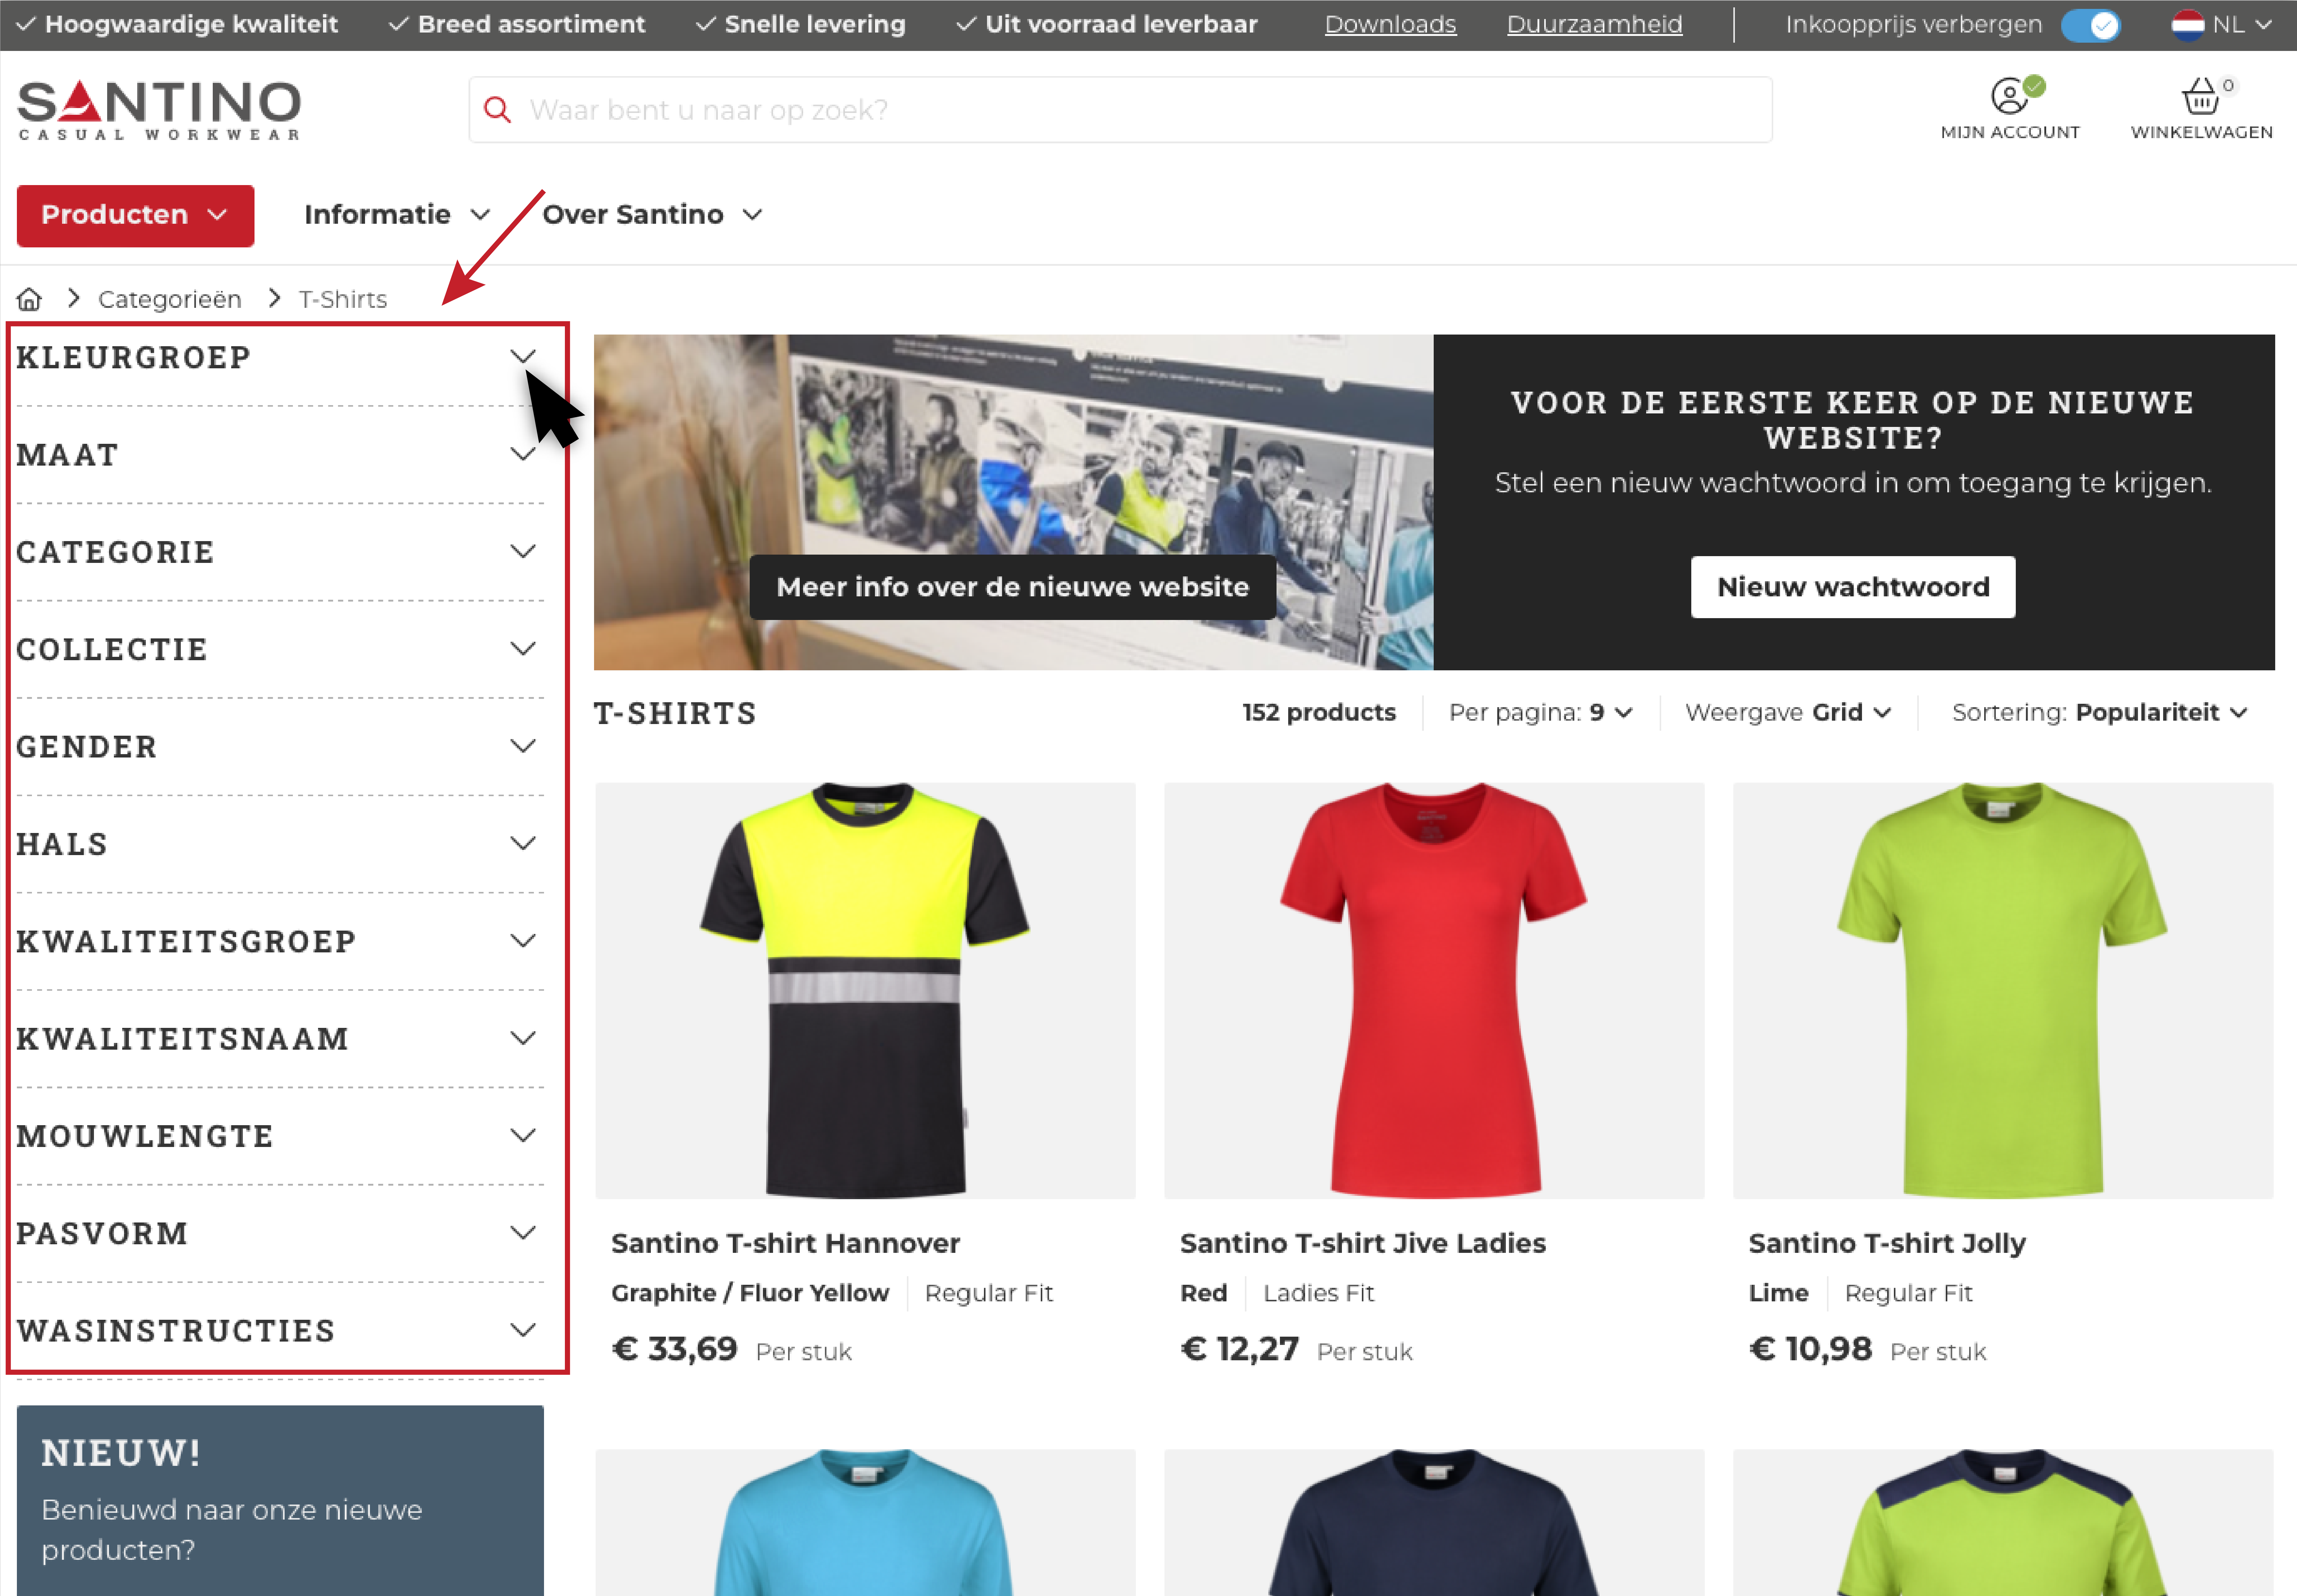Click the Santino Casual Workwear logo

coord(159,110)
